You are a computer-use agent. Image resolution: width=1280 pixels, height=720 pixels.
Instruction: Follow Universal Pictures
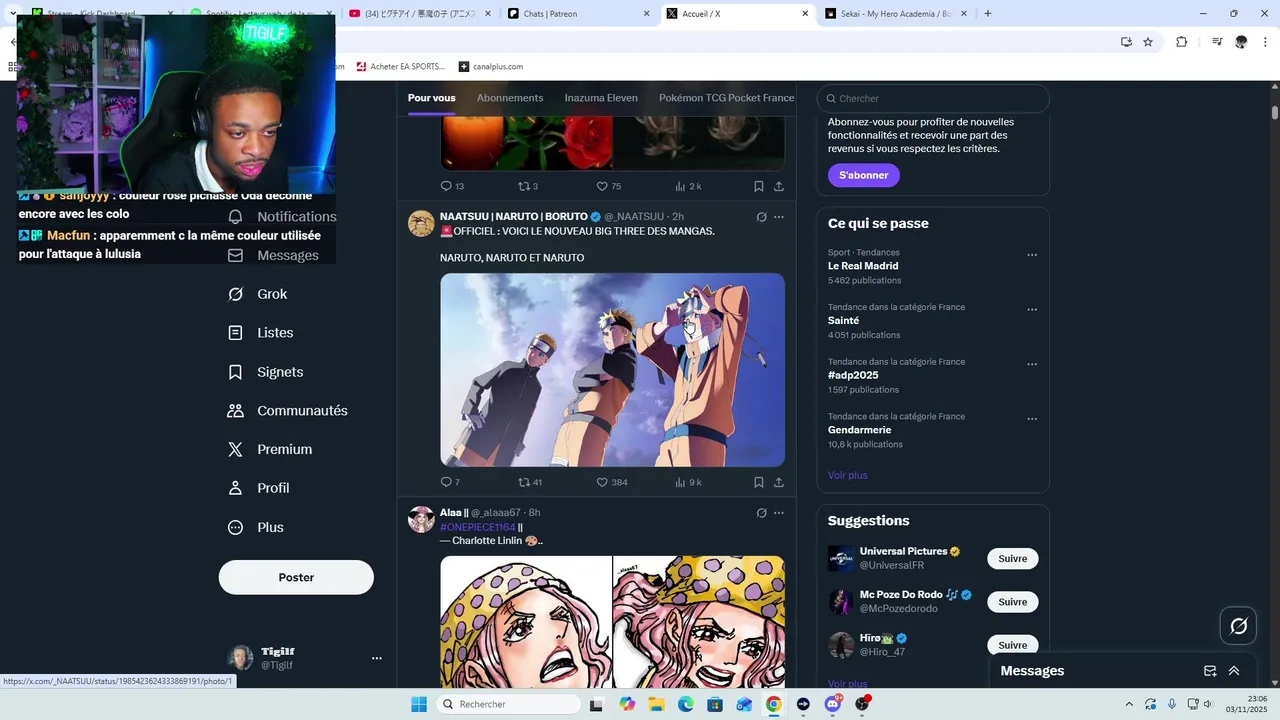point(1012,559)
